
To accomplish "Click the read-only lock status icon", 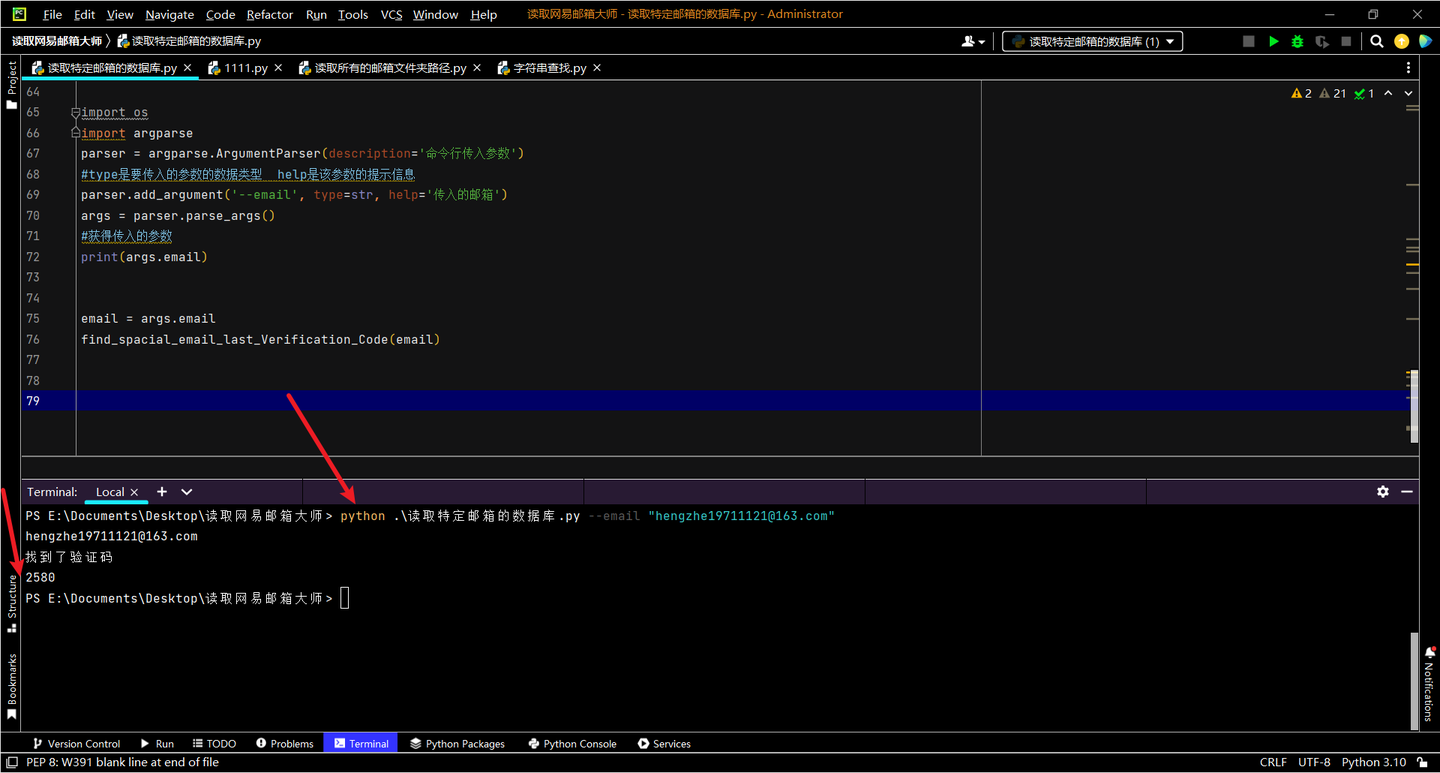I will 1423,762.
